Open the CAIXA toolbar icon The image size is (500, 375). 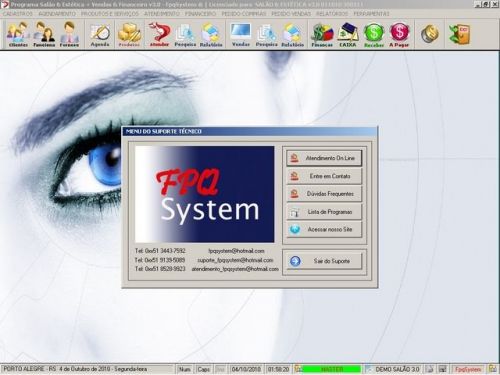(x=348, y=34)
